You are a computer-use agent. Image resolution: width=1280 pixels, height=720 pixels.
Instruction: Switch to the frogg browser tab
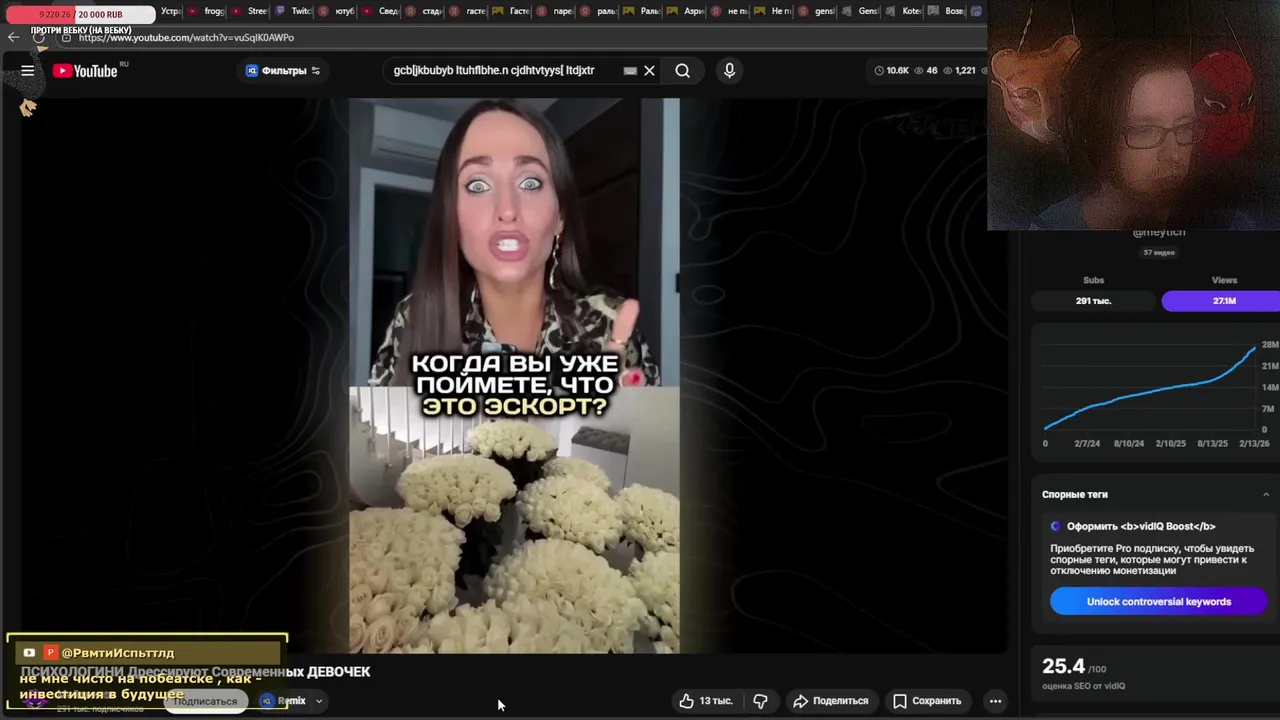(x=206, y=11)
